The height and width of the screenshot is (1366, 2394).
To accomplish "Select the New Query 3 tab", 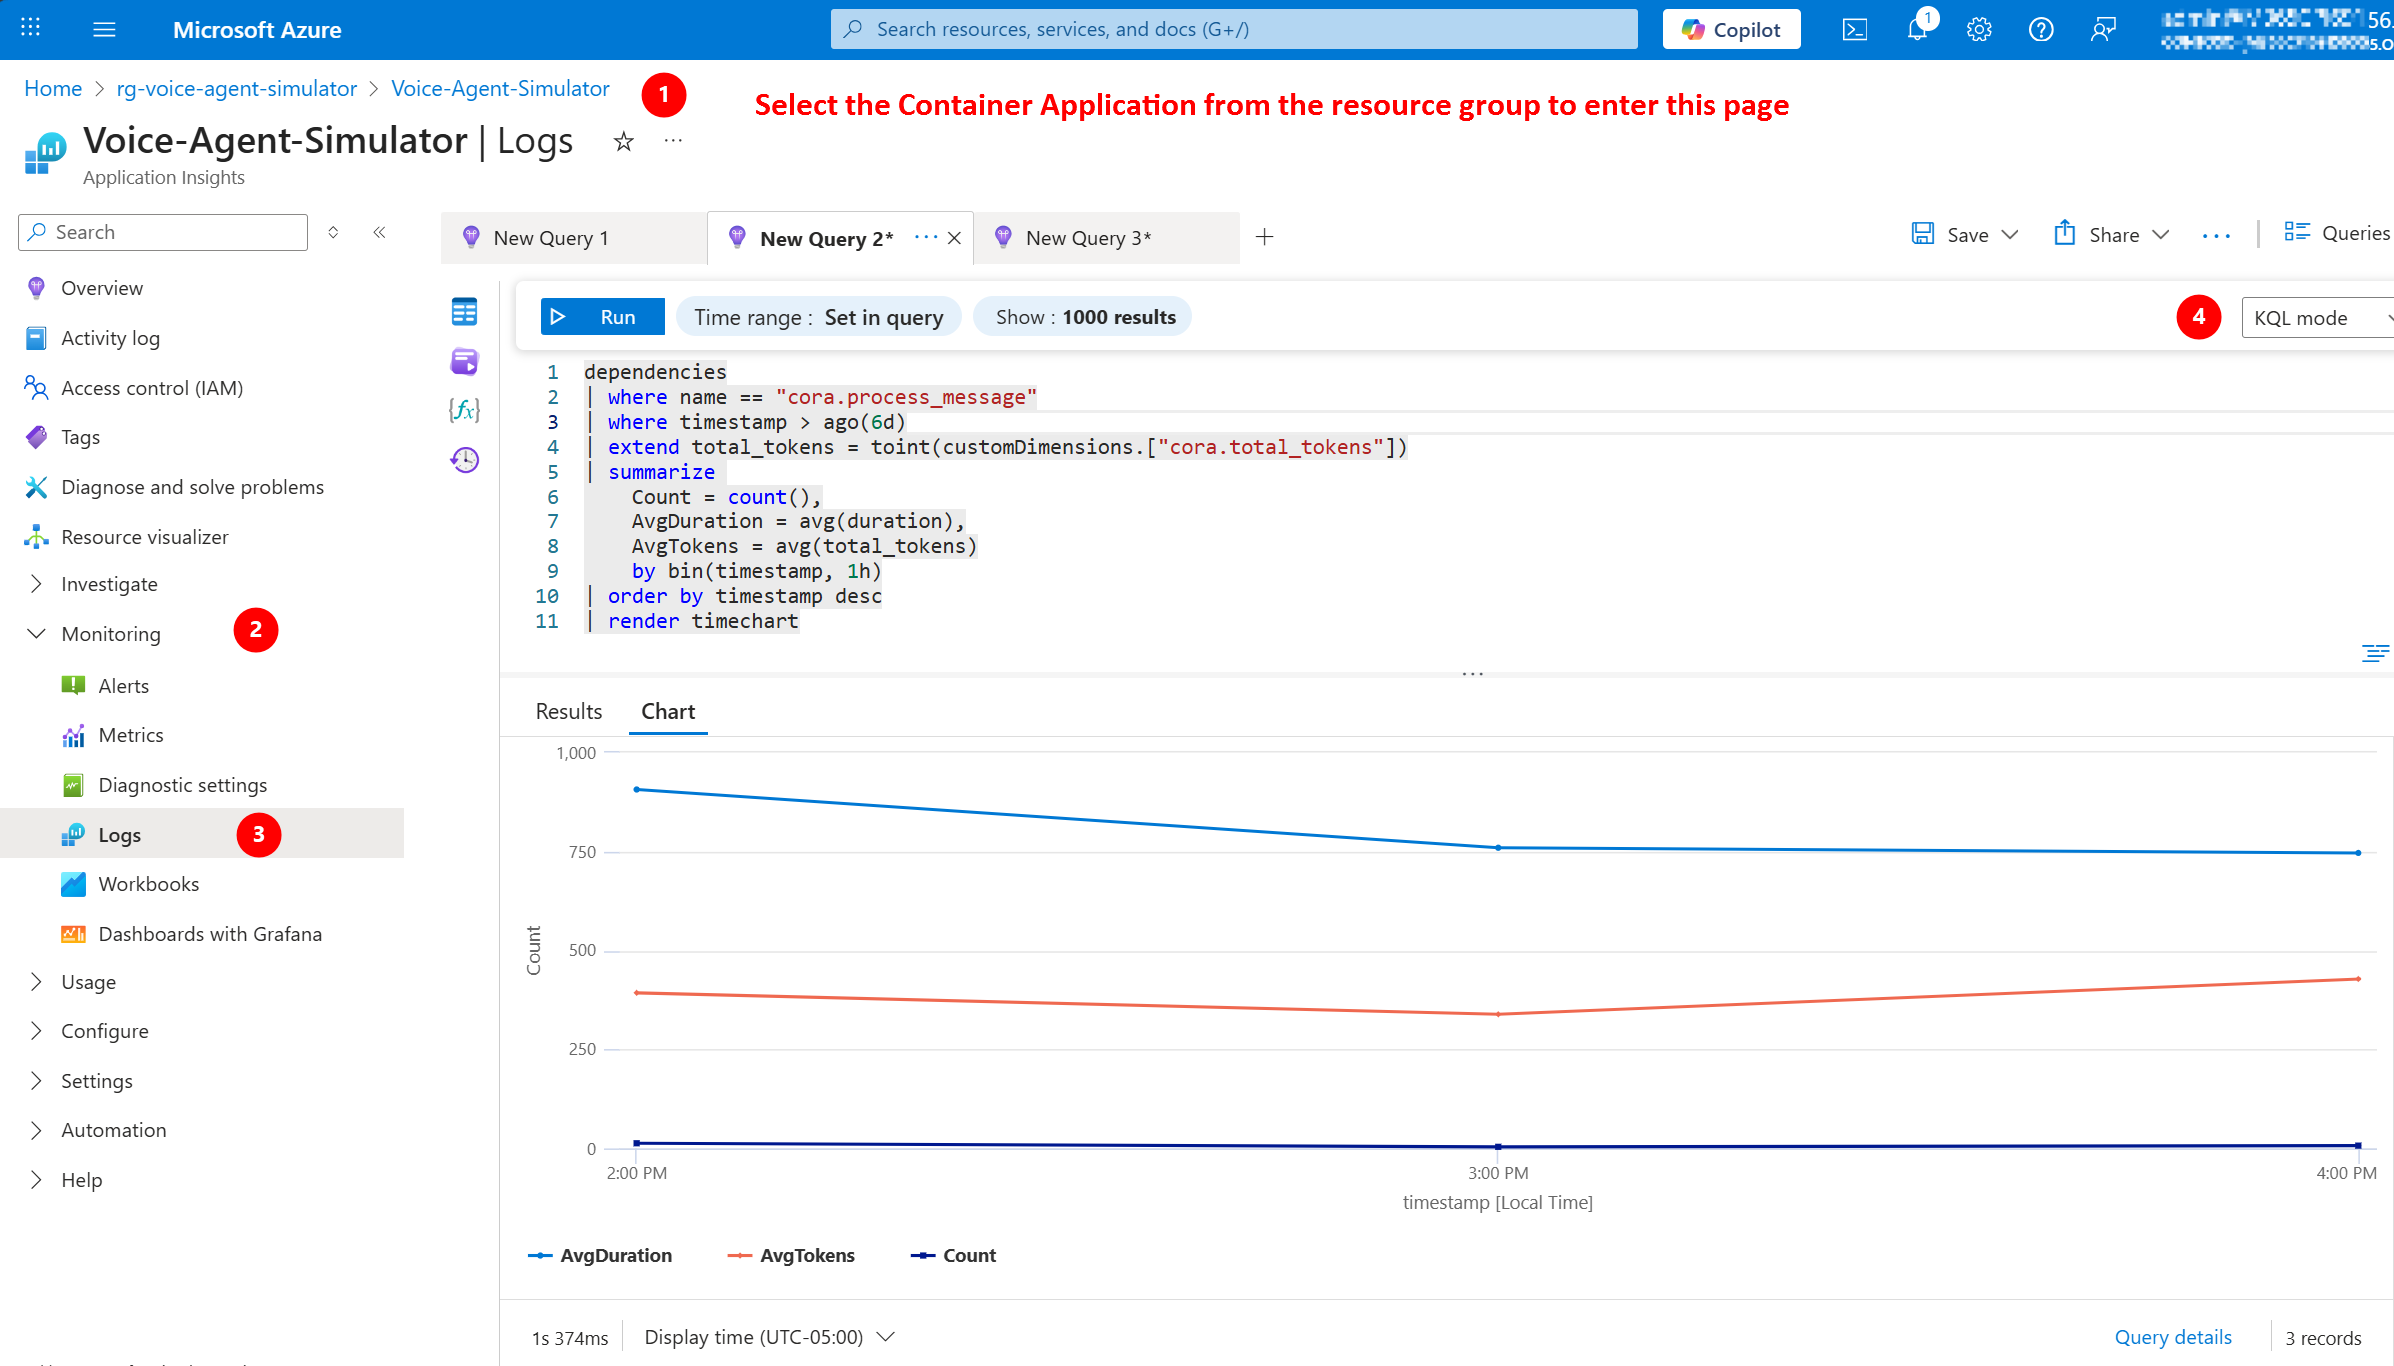I will click(x=1088, y=237).
